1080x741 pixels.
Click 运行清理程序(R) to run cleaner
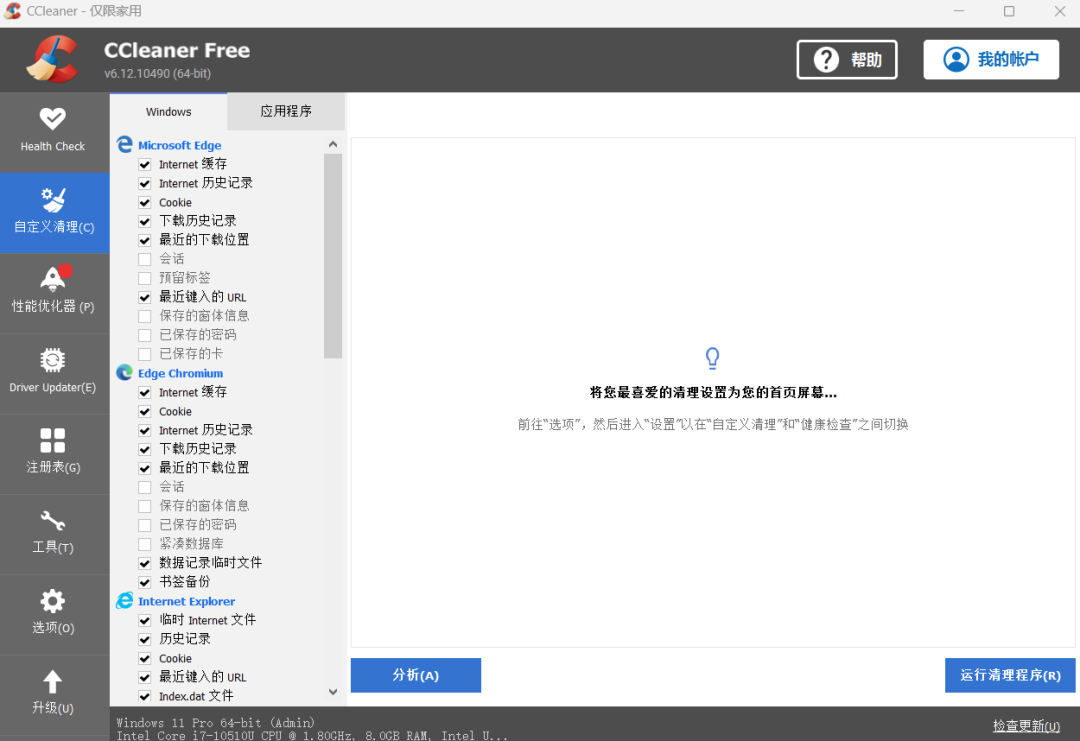pos(1010,675)
